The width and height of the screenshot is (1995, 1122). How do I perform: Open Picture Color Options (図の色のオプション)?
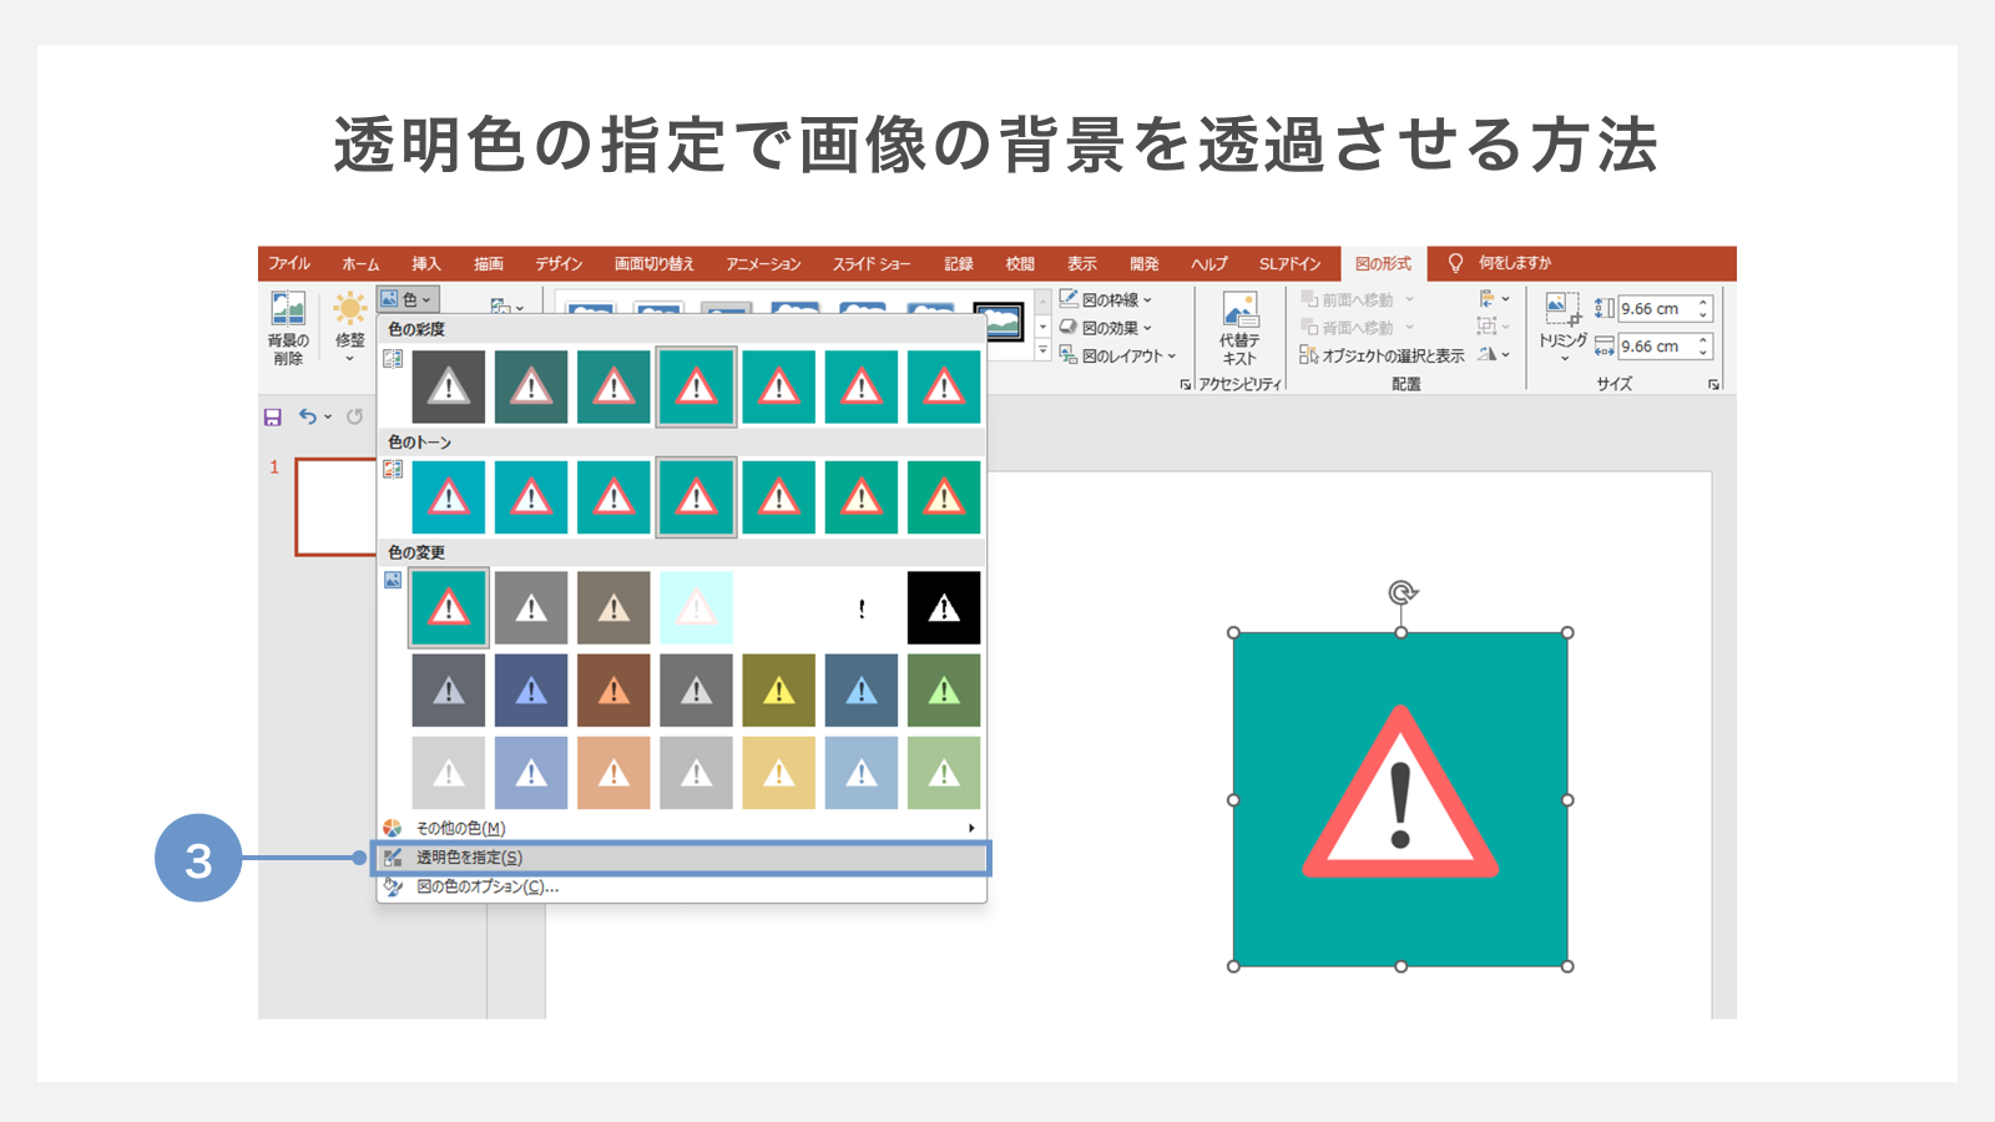(681, 887)
